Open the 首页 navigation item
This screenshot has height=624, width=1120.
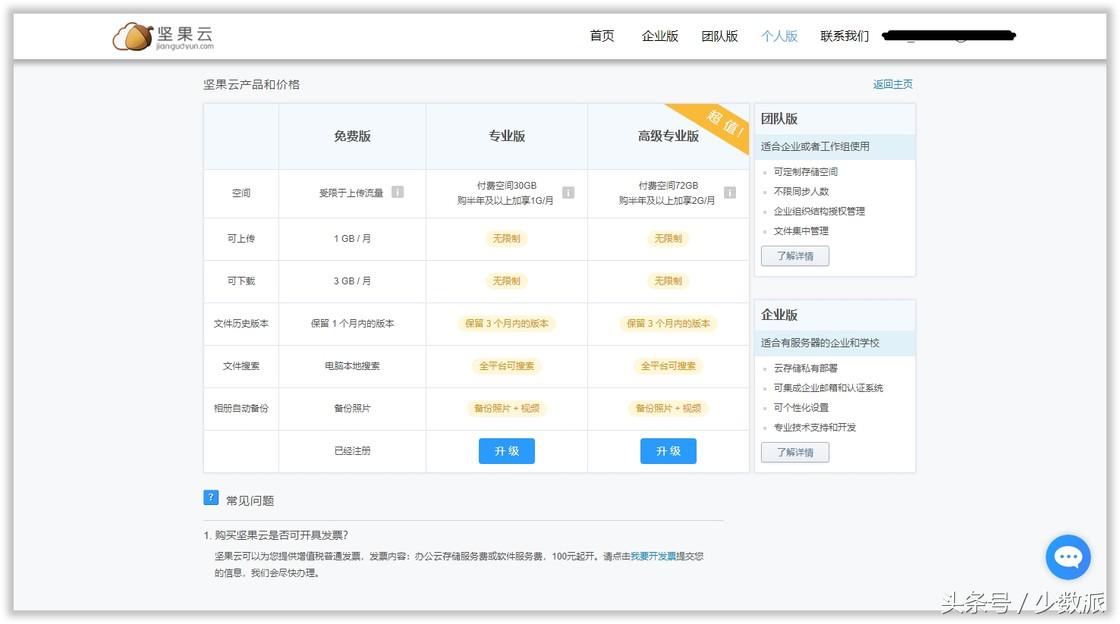[602, 36]
